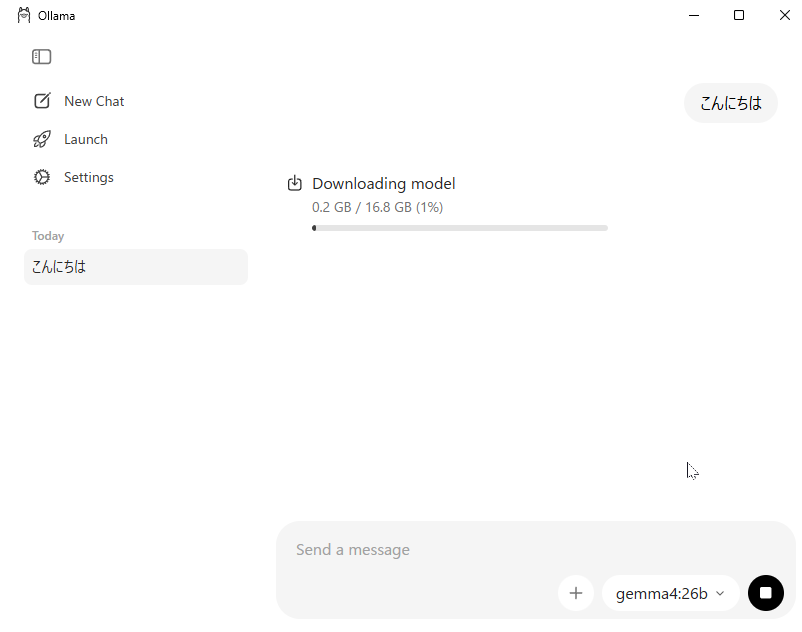This screenshot has height=632, width=802.
Task: Click the New Chat compose icon
Action: pos(42,101)
